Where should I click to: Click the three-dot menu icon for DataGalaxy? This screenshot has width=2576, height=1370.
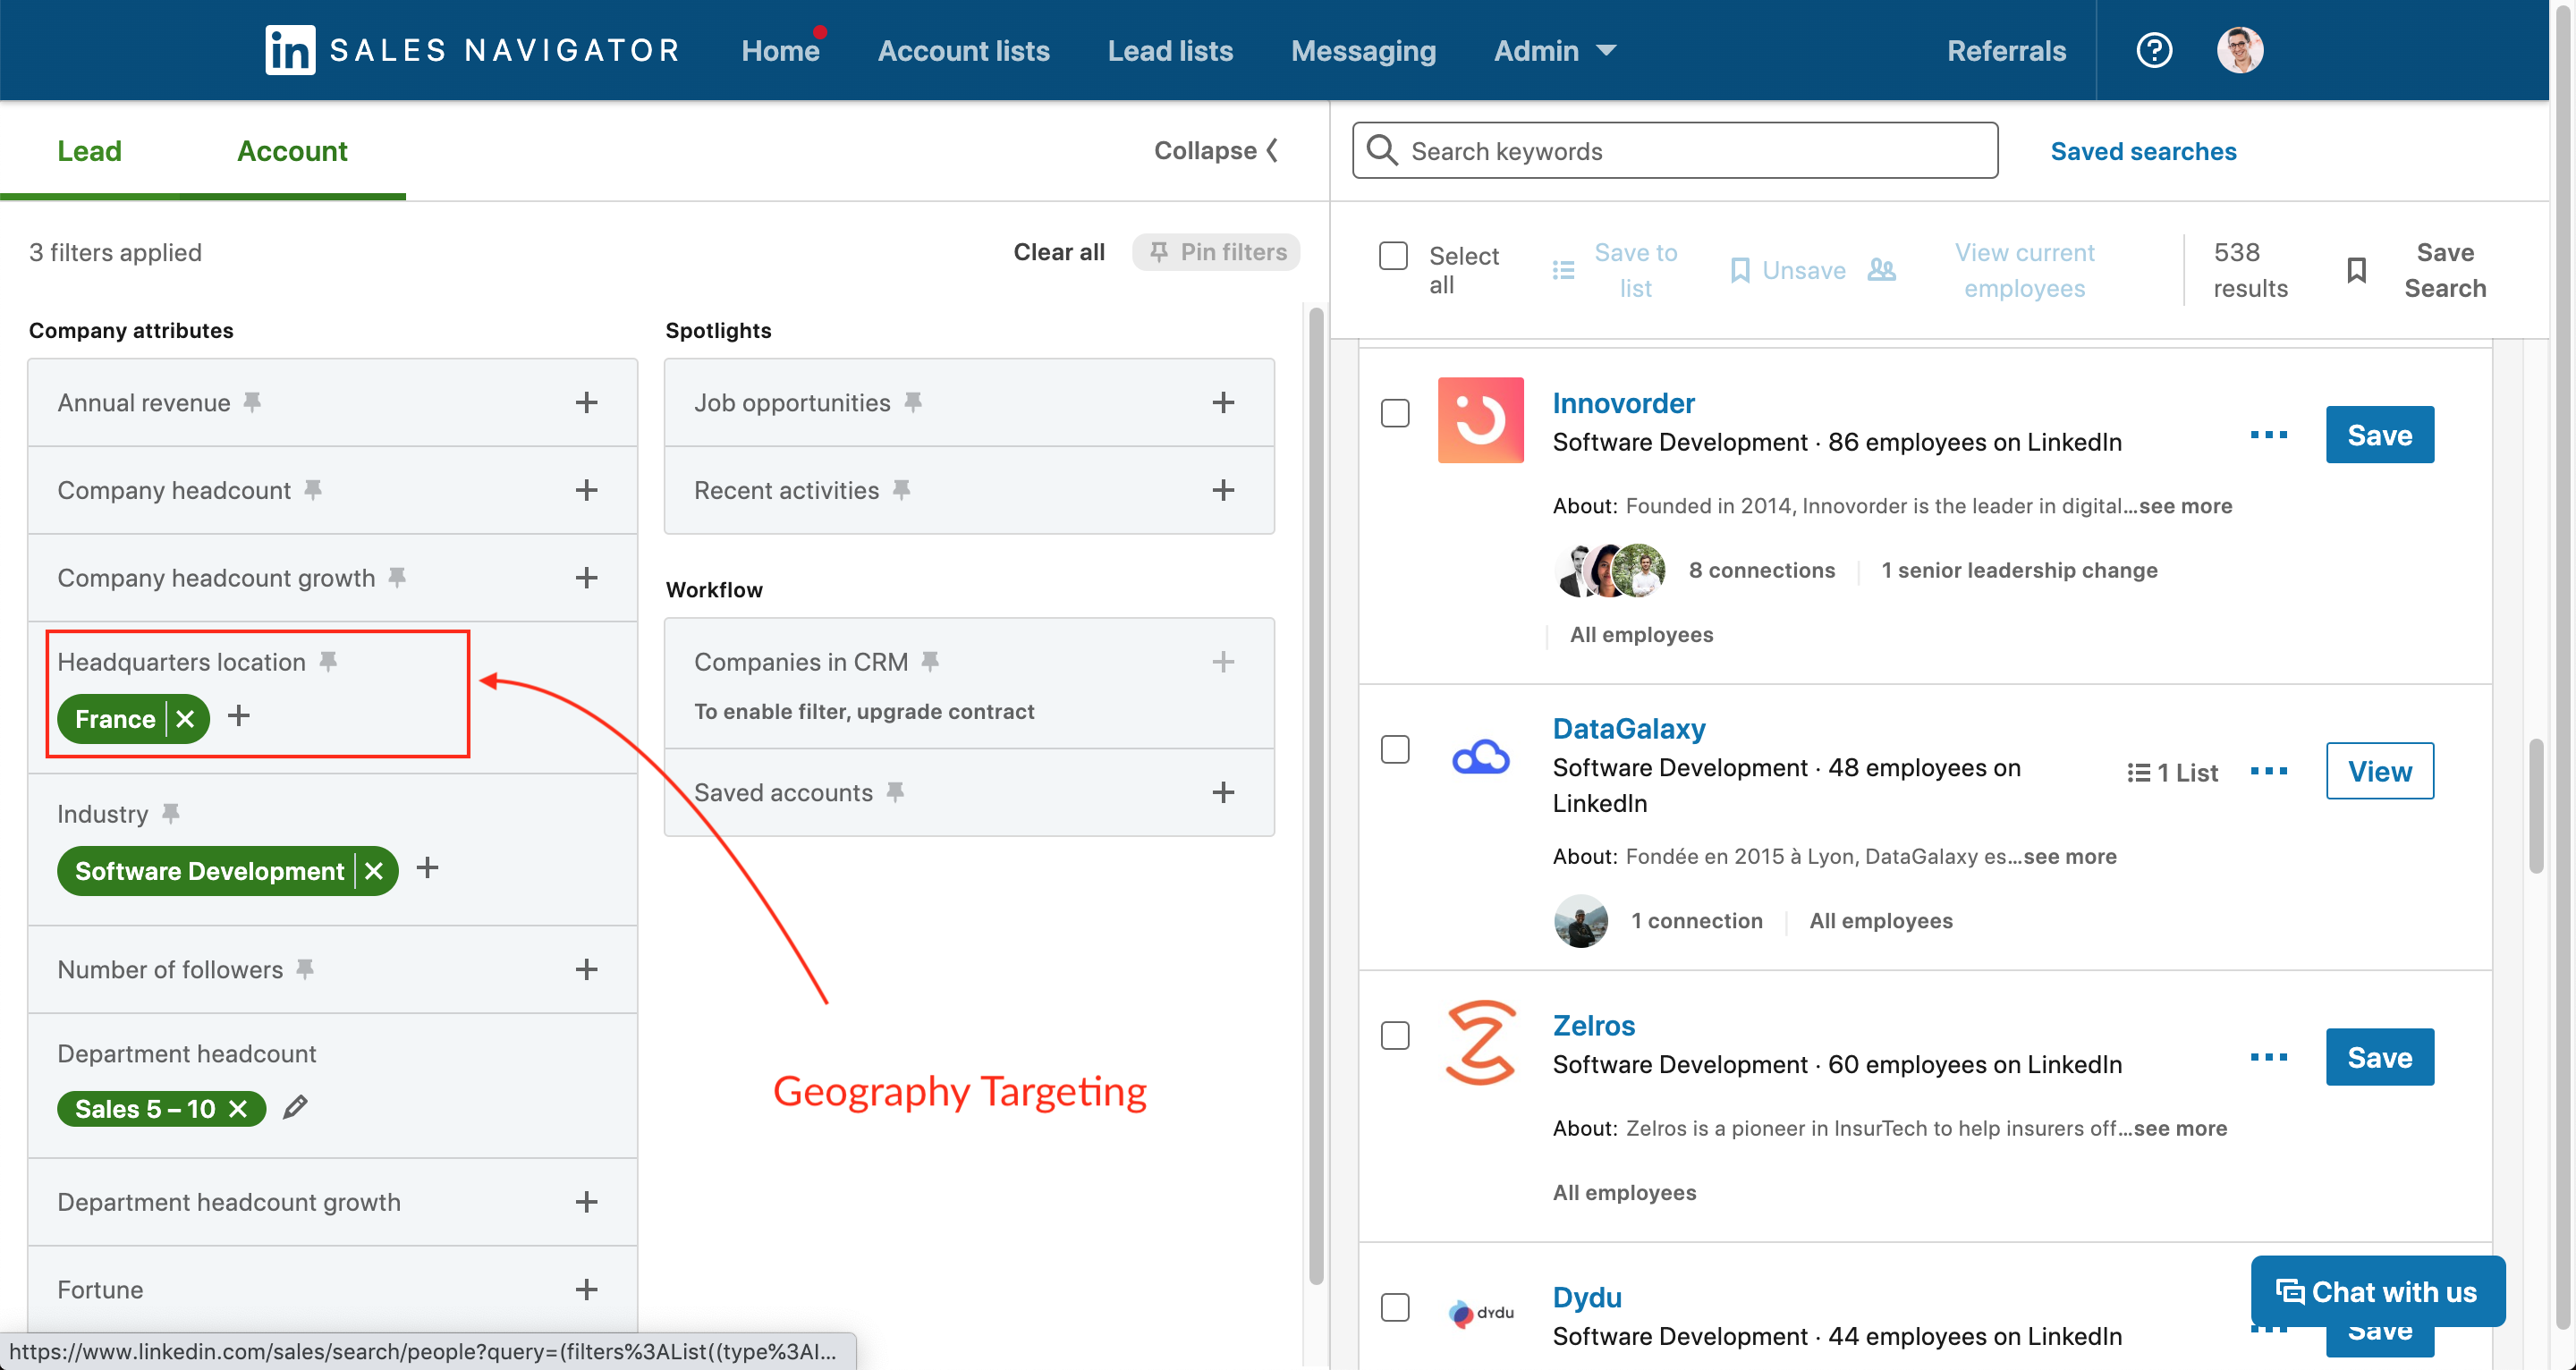click(2267, 770)
